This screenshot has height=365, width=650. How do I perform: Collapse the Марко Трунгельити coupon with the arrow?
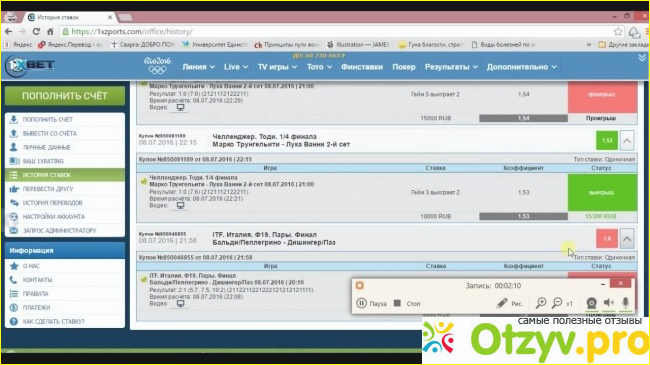point(627,141)
